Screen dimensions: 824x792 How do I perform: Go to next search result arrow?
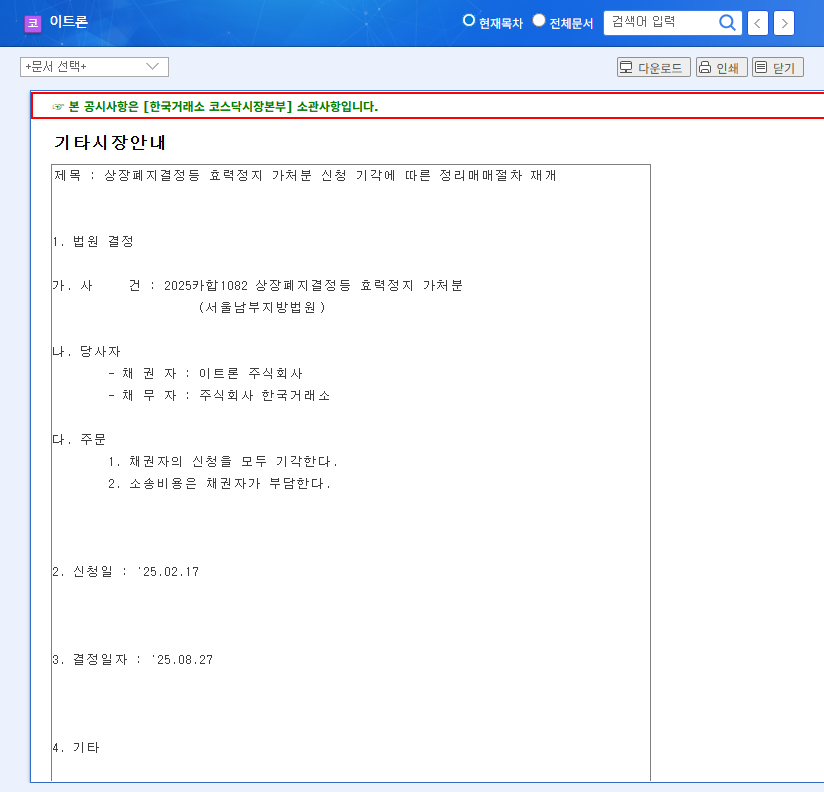tap(784, 23)
